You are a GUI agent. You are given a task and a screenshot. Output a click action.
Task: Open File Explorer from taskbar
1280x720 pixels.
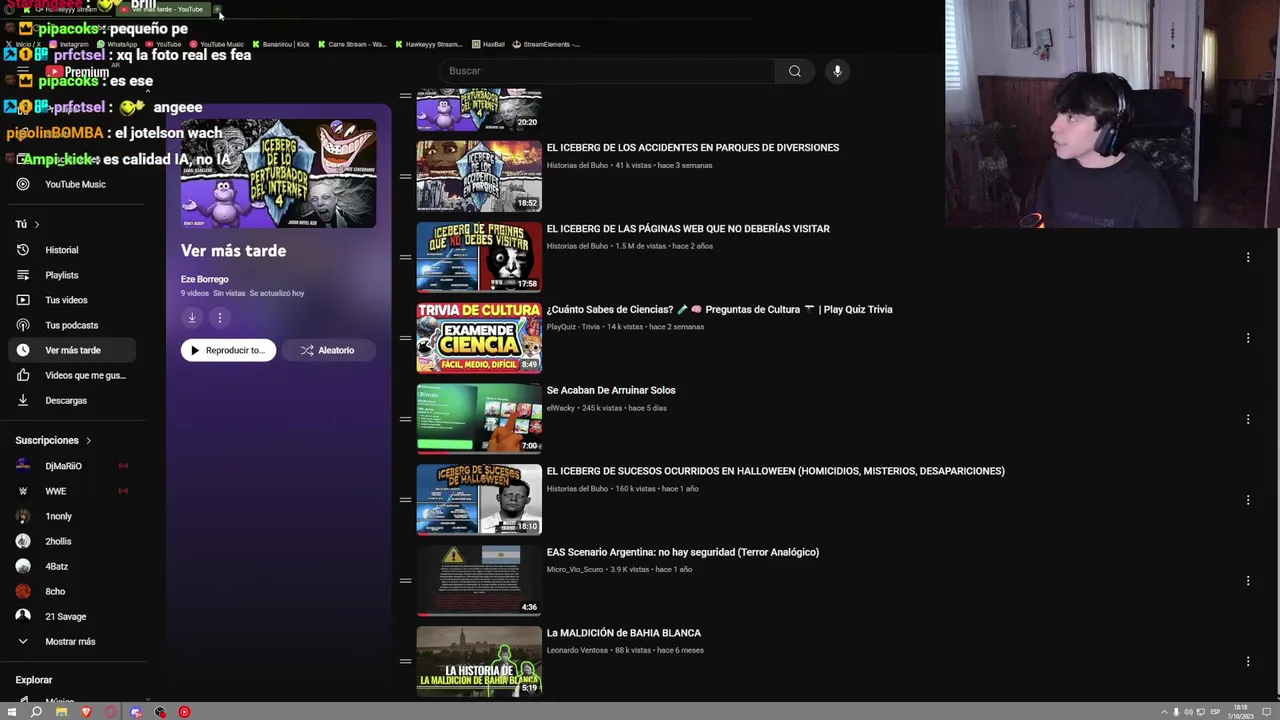[61, 712]
